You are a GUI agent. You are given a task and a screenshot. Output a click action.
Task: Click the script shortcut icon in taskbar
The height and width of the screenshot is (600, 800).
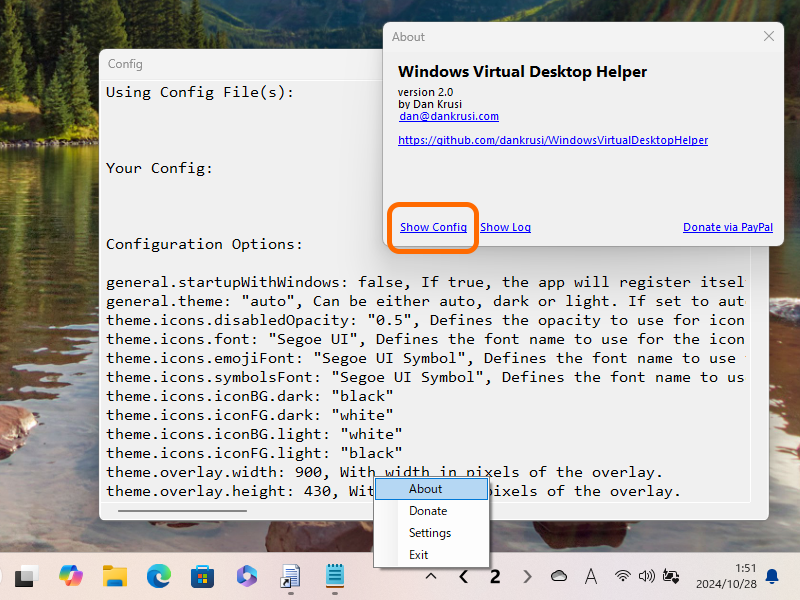point(291,577)
